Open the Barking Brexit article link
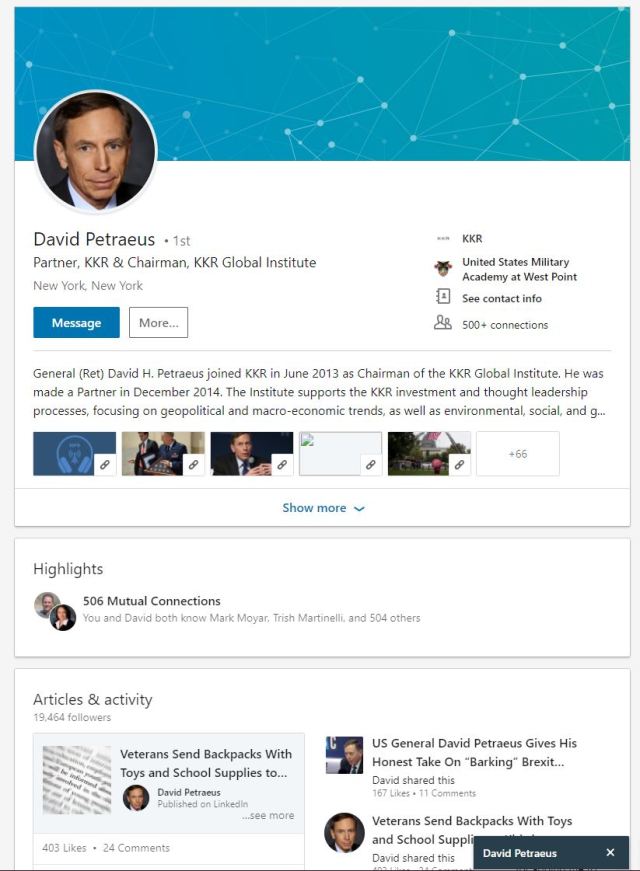This screenshot has height=871, width=640. [474, 752]
